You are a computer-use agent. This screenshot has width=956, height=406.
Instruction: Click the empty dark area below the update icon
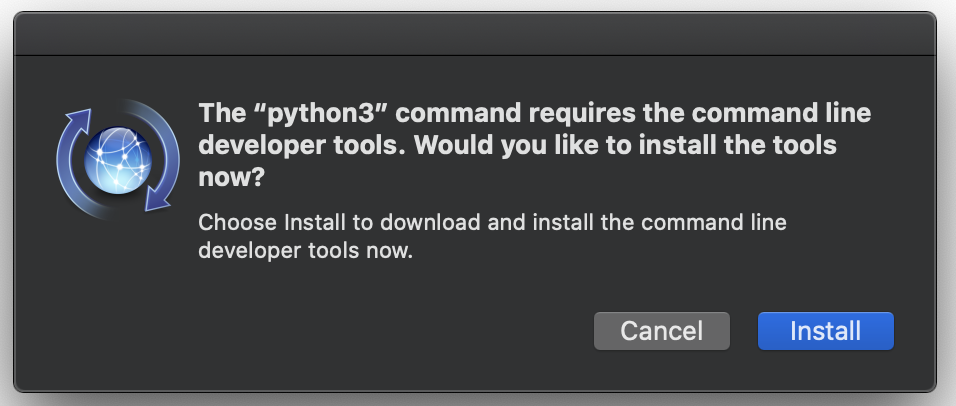click(x=118, y=293)
